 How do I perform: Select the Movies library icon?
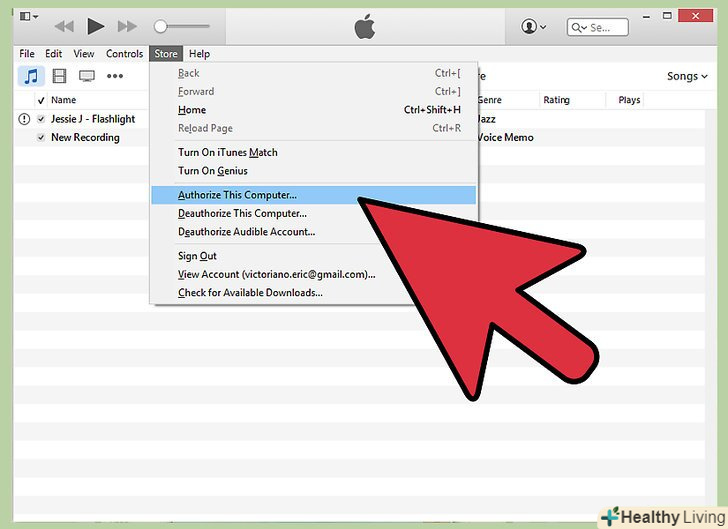59,76
